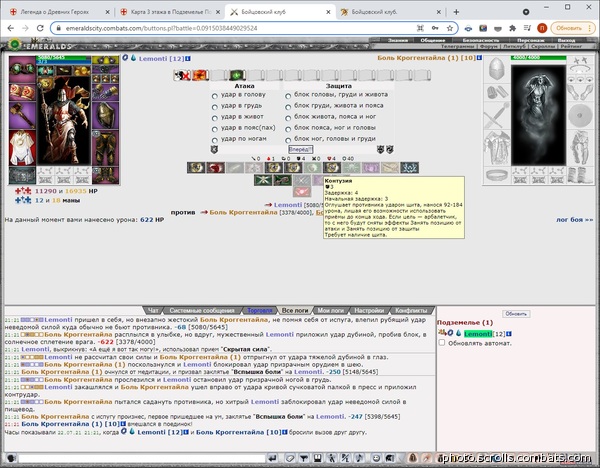Activate the red swirl combat skill
Screen dimensions: 600x468
point(215,168)
